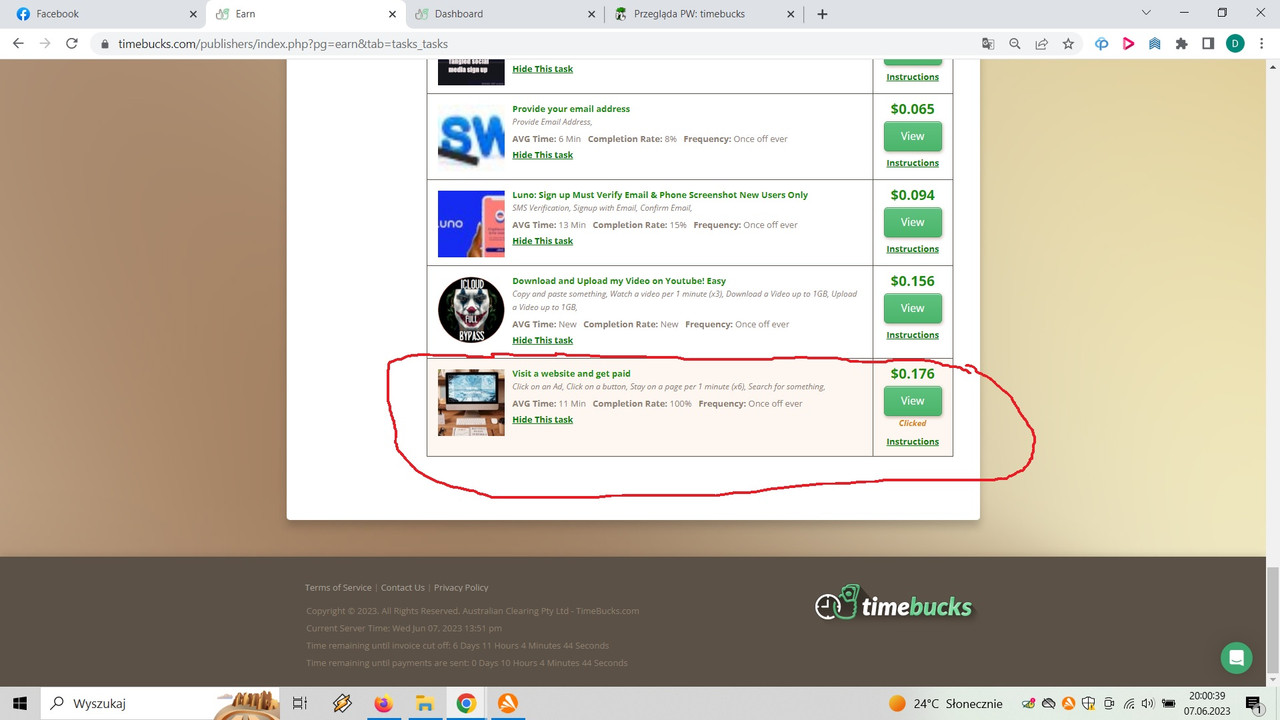Click the site lock icon in address bar

pos(105,44)
